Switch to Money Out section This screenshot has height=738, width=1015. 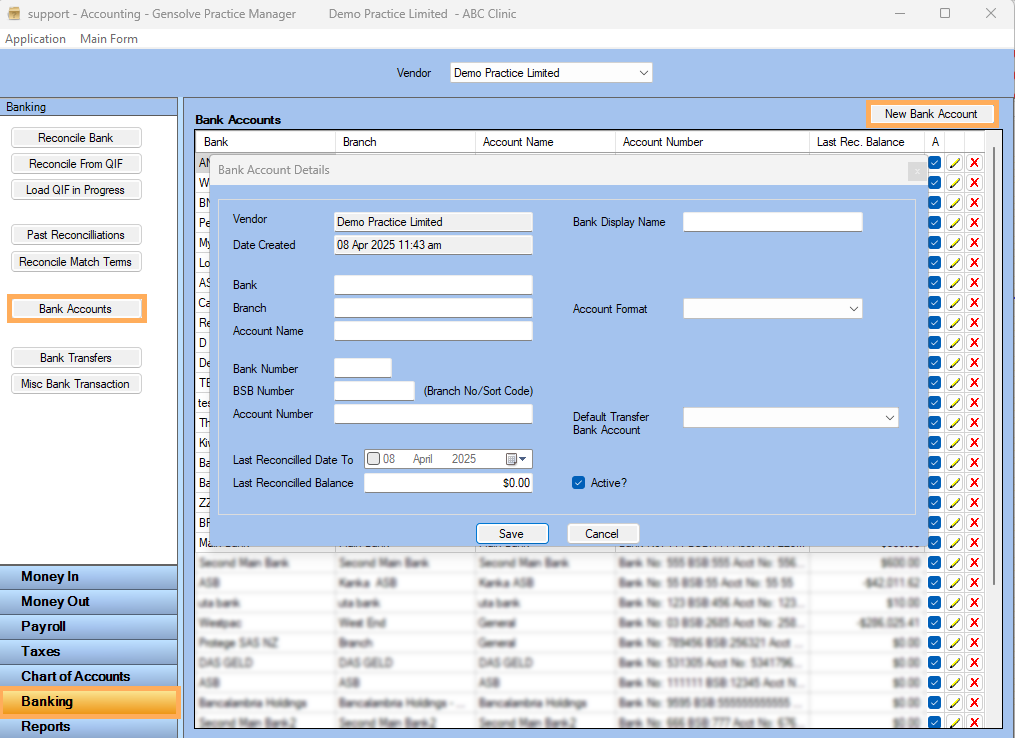coord(89,601)
